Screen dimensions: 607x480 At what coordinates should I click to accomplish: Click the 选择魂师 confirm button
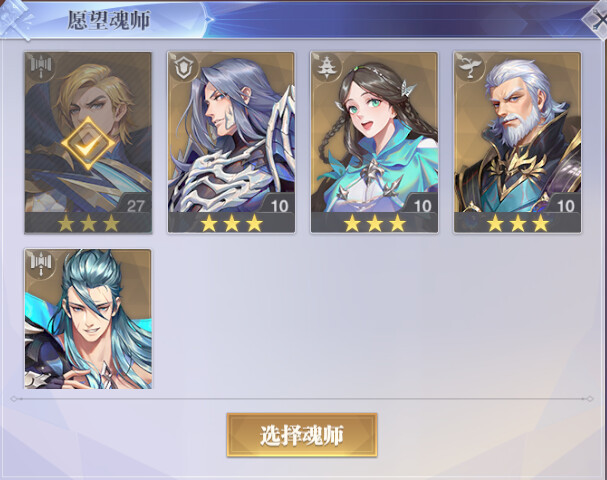point(302,435)
